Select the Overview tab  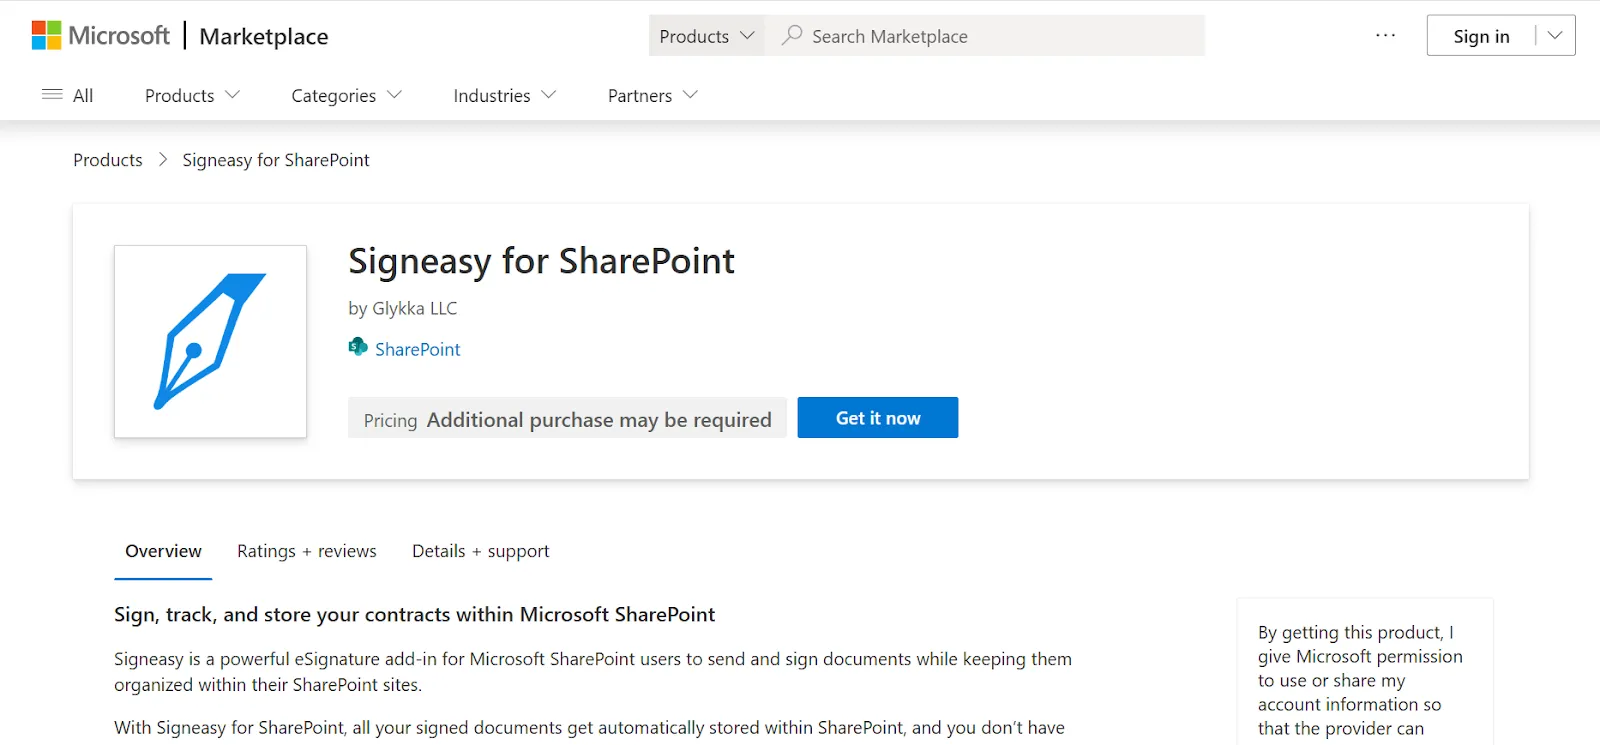point(163,551)
